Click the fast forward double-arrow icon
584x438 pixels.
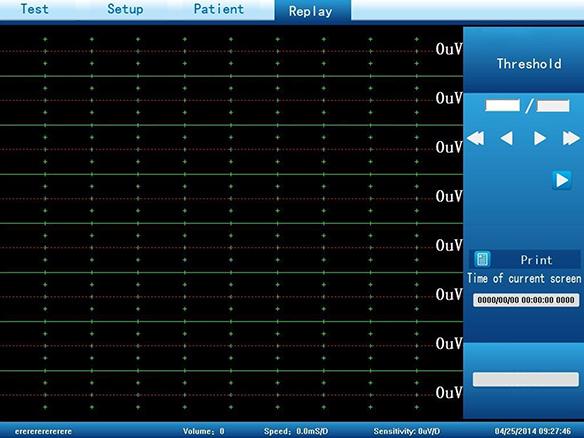tap(571, 138)
